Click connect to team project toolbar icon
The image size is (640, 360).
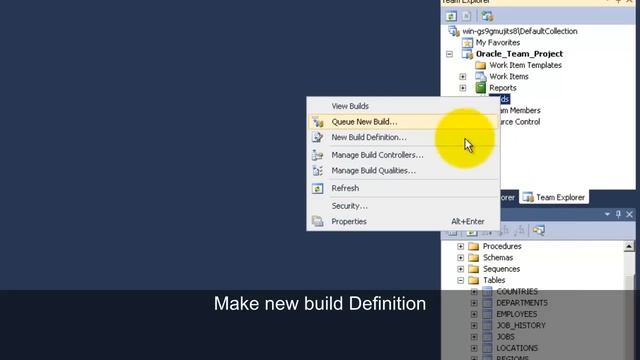(x=487, y=16)
